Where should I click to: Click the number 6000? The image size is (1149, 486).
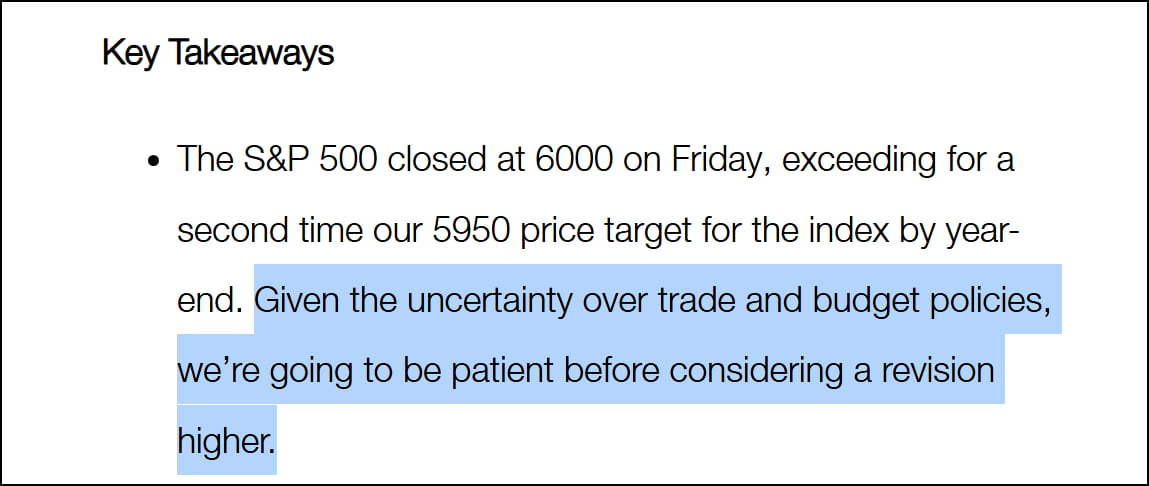click(574, 159)
